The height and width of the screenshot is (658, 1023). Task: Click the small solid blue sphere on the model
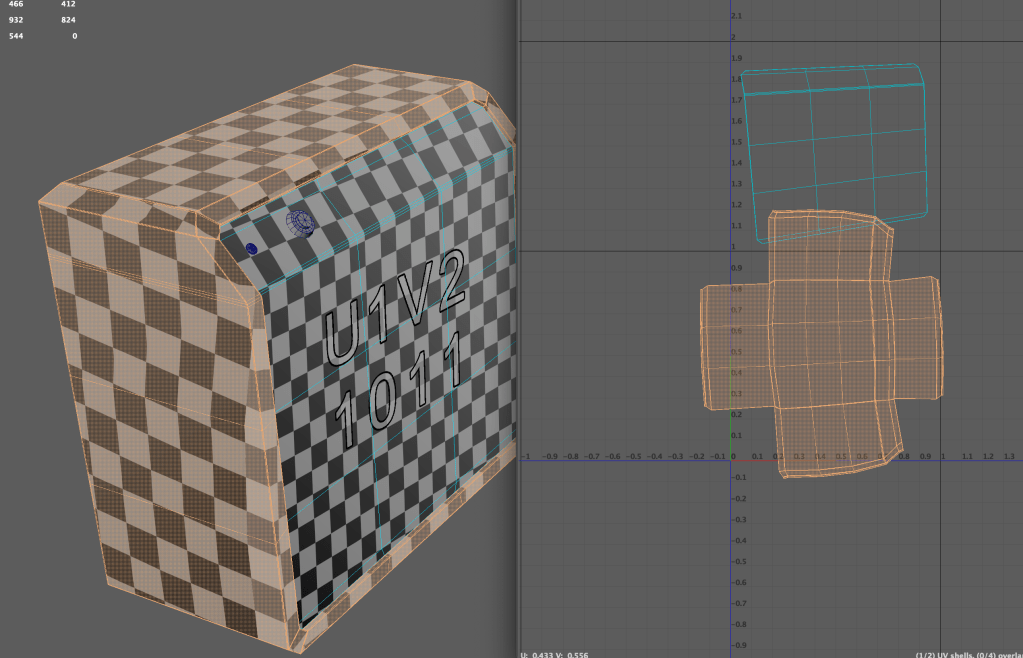pos(251,248)
